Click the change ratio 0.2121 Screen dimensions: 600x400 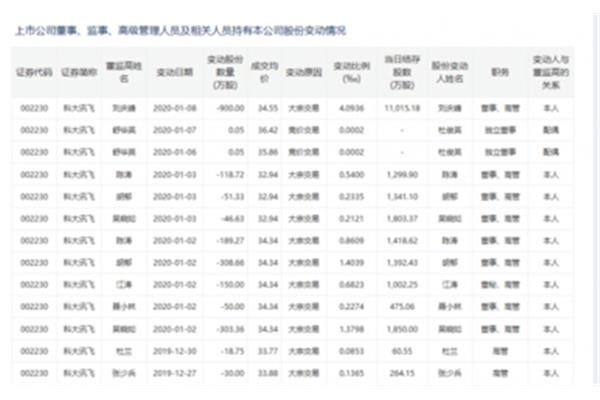pos(352,219)
